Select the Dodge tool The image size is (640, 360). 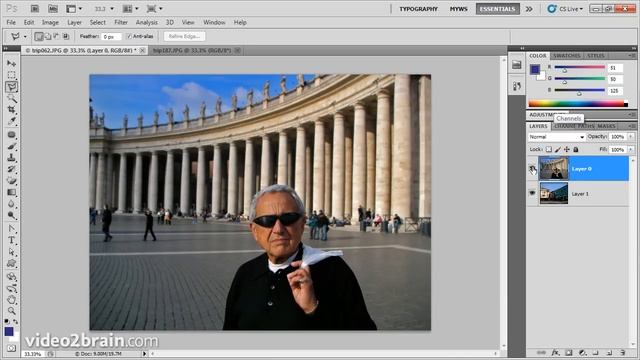pyautogui.click(x=11, y=215)
